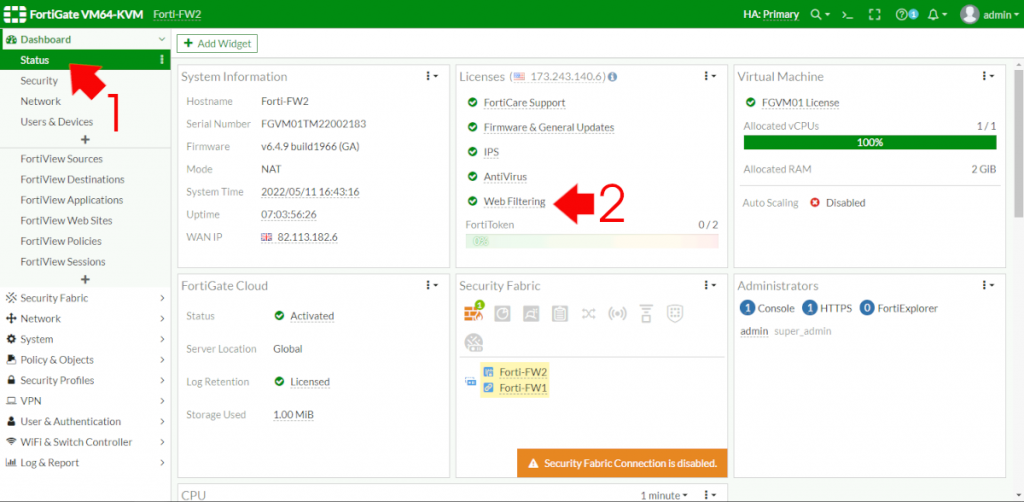1024x502 pixels.
Task: Click the shield icon in Security Fabric
Action: 675,313
